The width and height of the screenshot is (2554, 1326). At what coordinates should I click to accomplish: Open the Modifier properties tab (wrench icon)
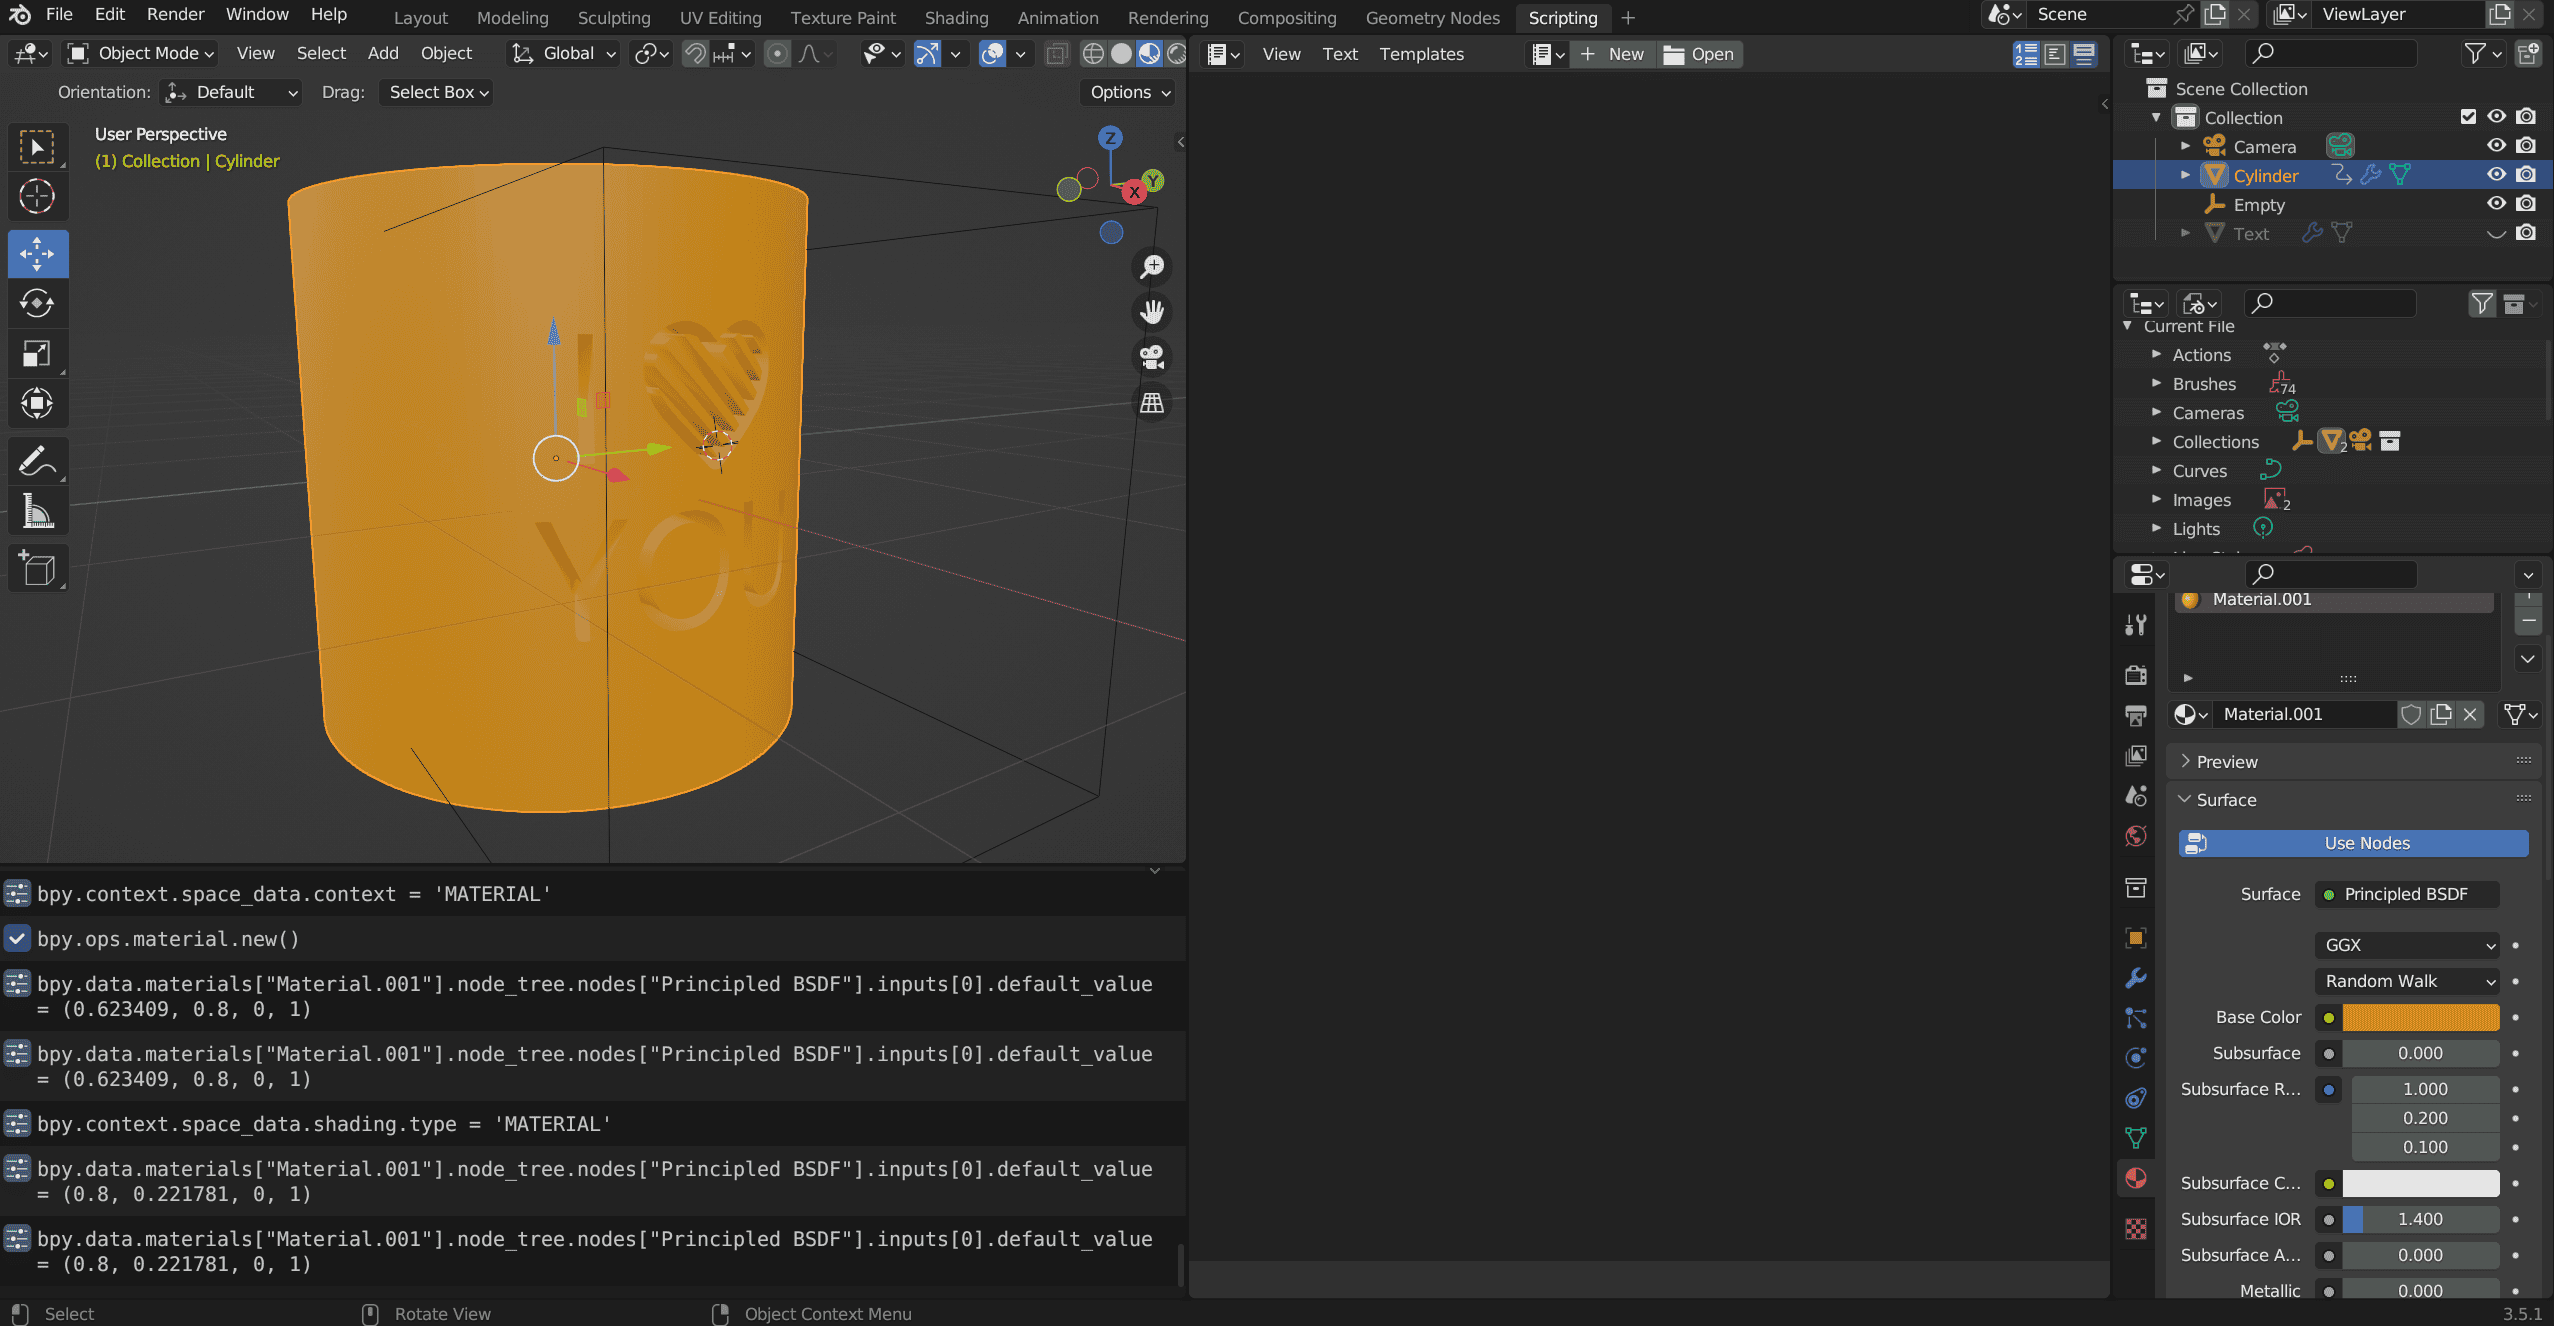(x=2136, y=978)
